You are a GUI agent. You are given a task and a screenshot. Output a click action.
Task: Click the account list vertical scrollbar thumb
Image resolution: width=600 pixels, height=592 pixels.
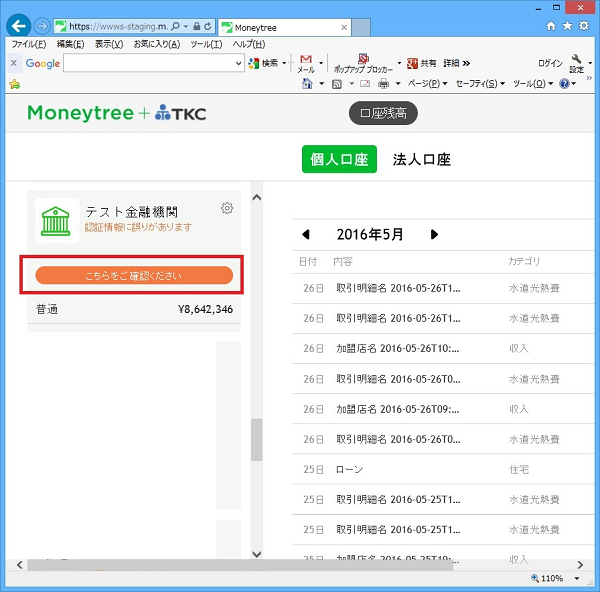[x=257, y=440]
